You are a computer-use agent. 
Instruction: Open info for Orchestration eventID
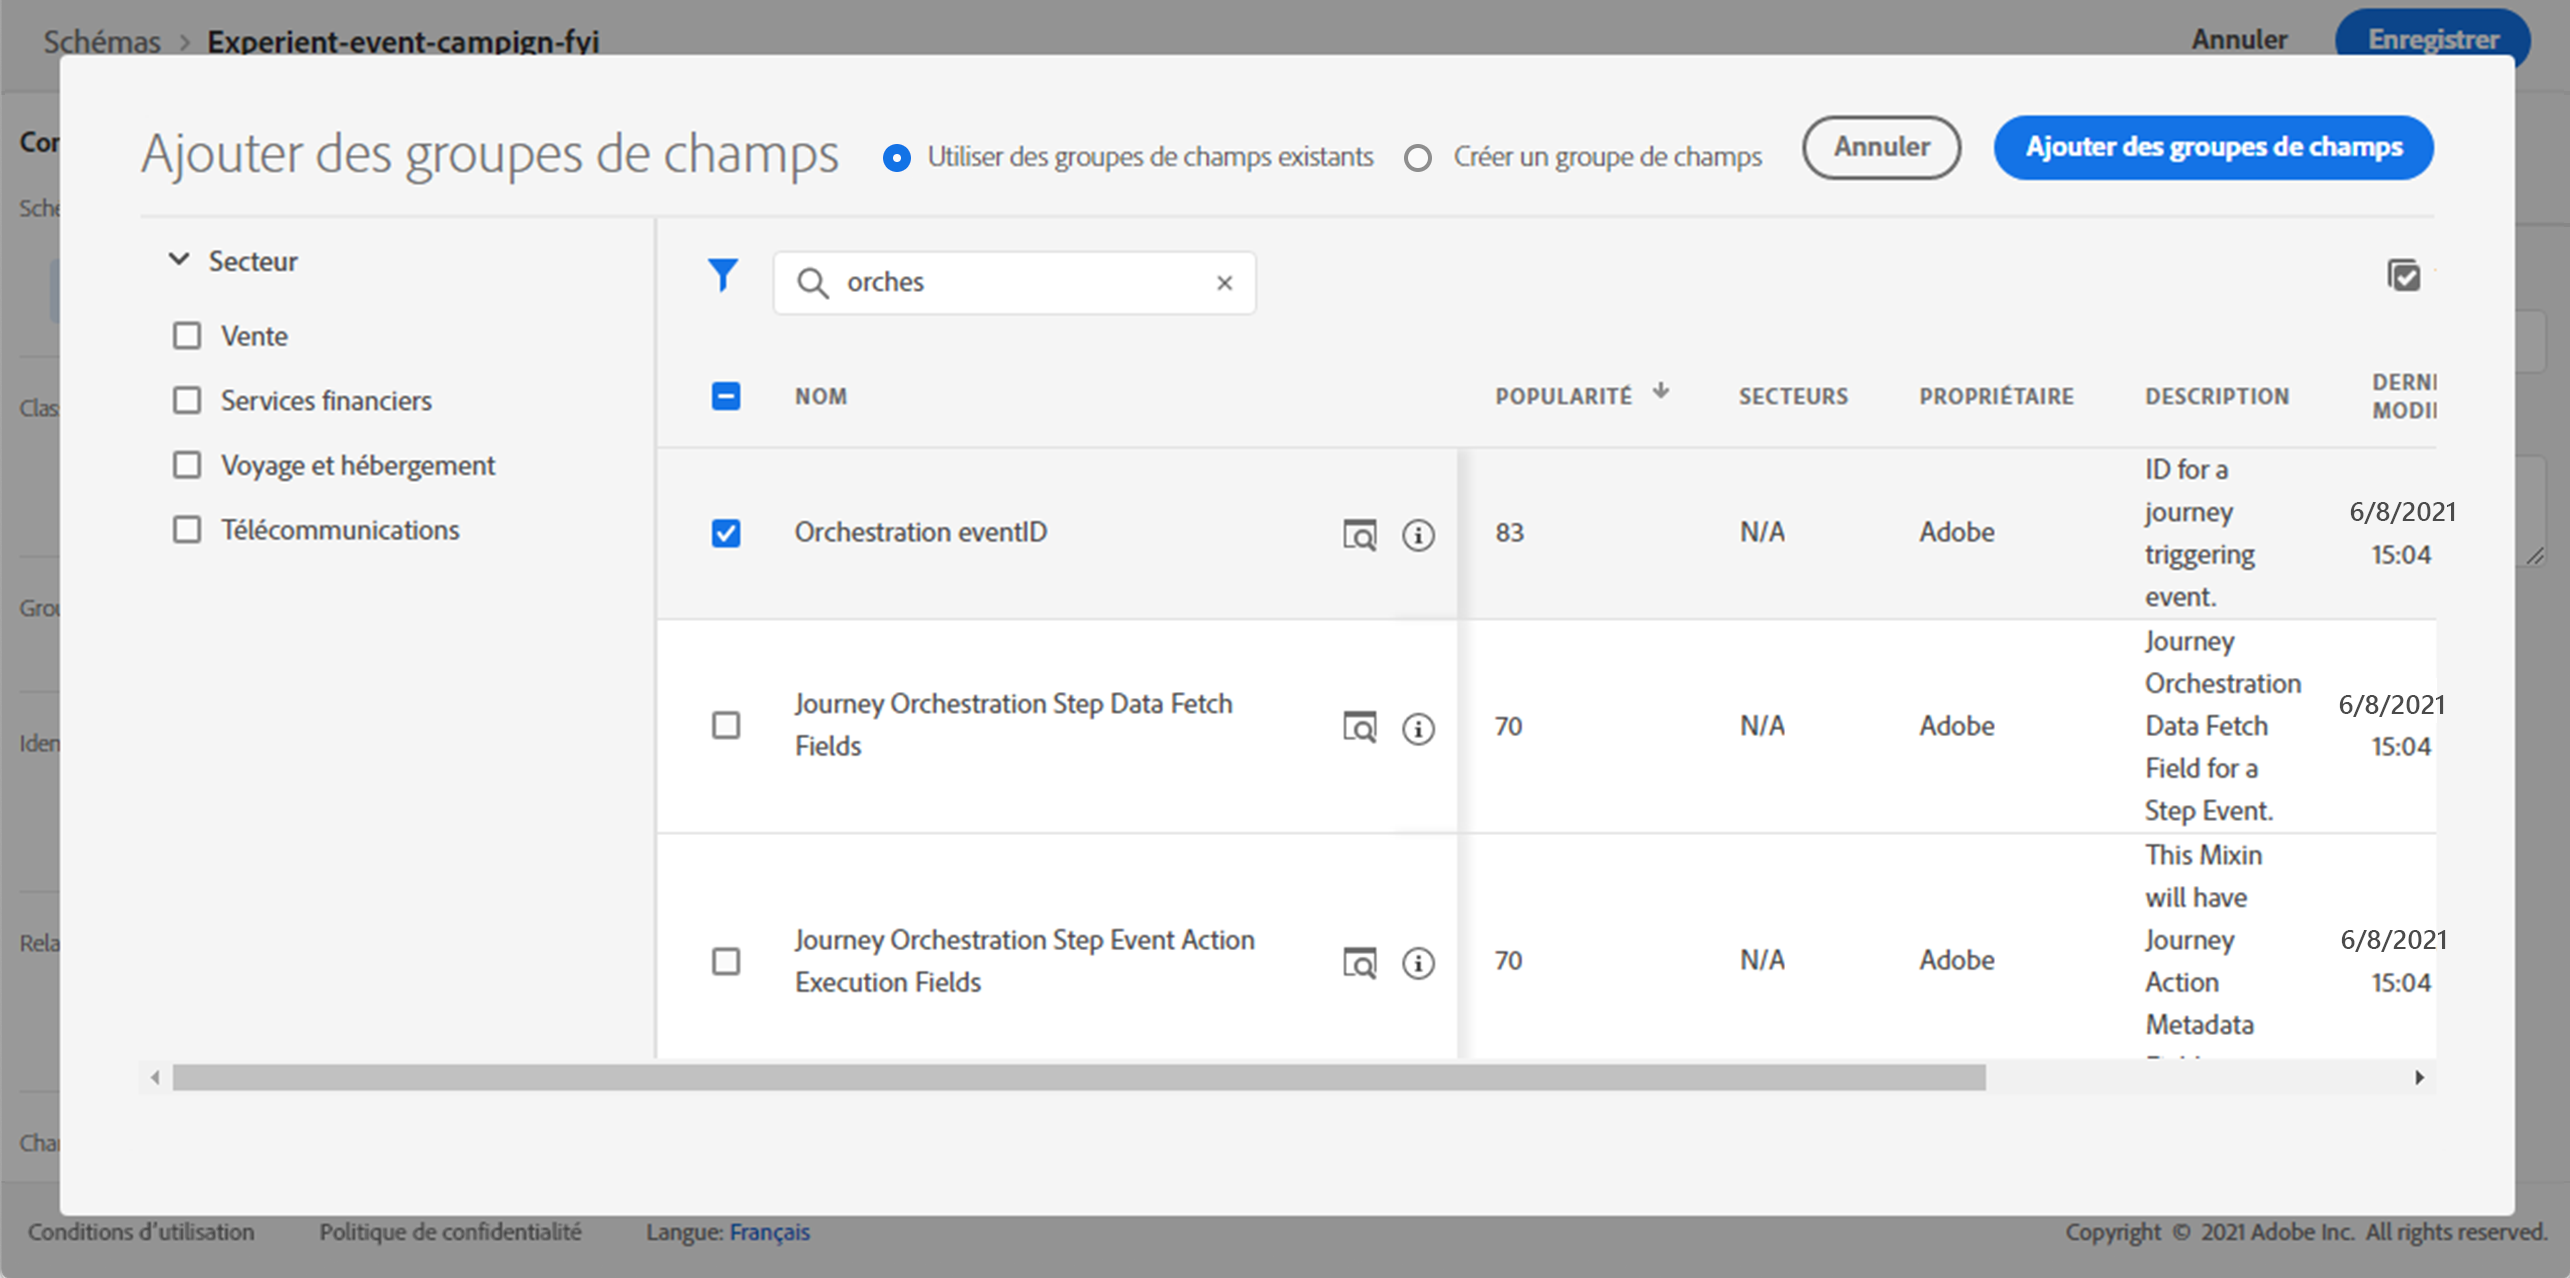(x=1418, y=535)
